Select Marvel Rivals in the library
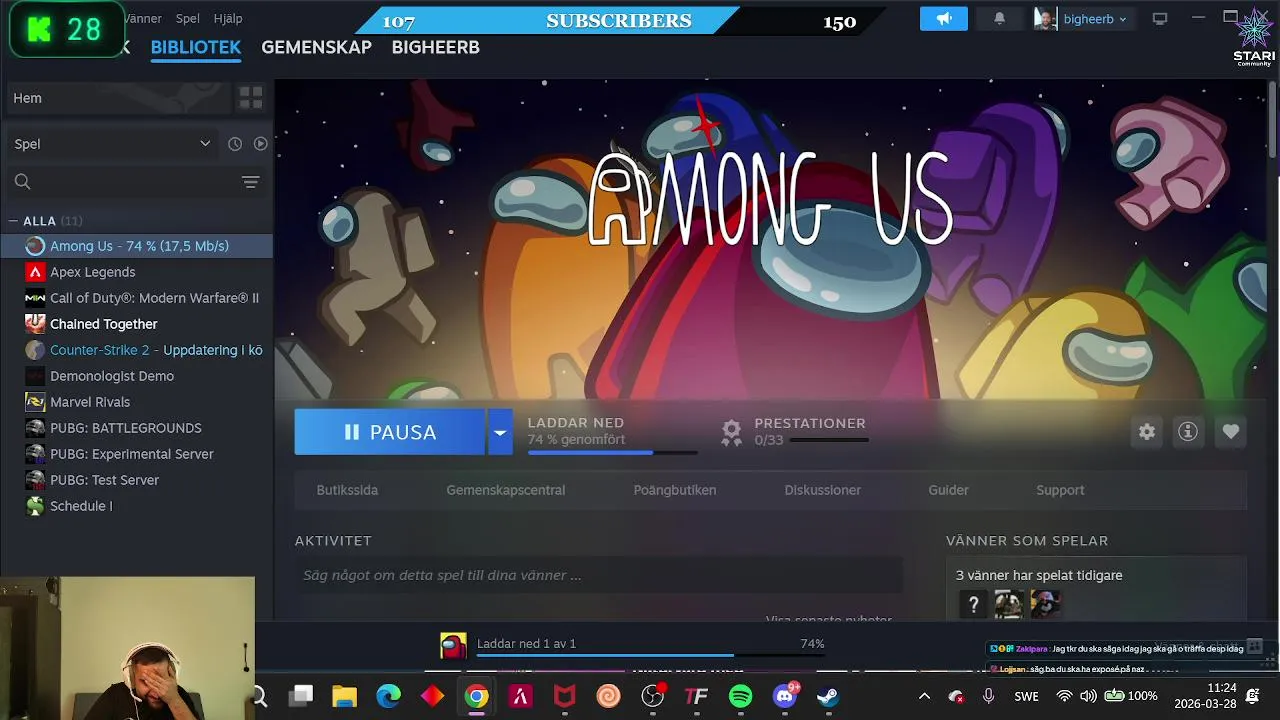Screen dimensions: 1280x720 coord(136,402)
